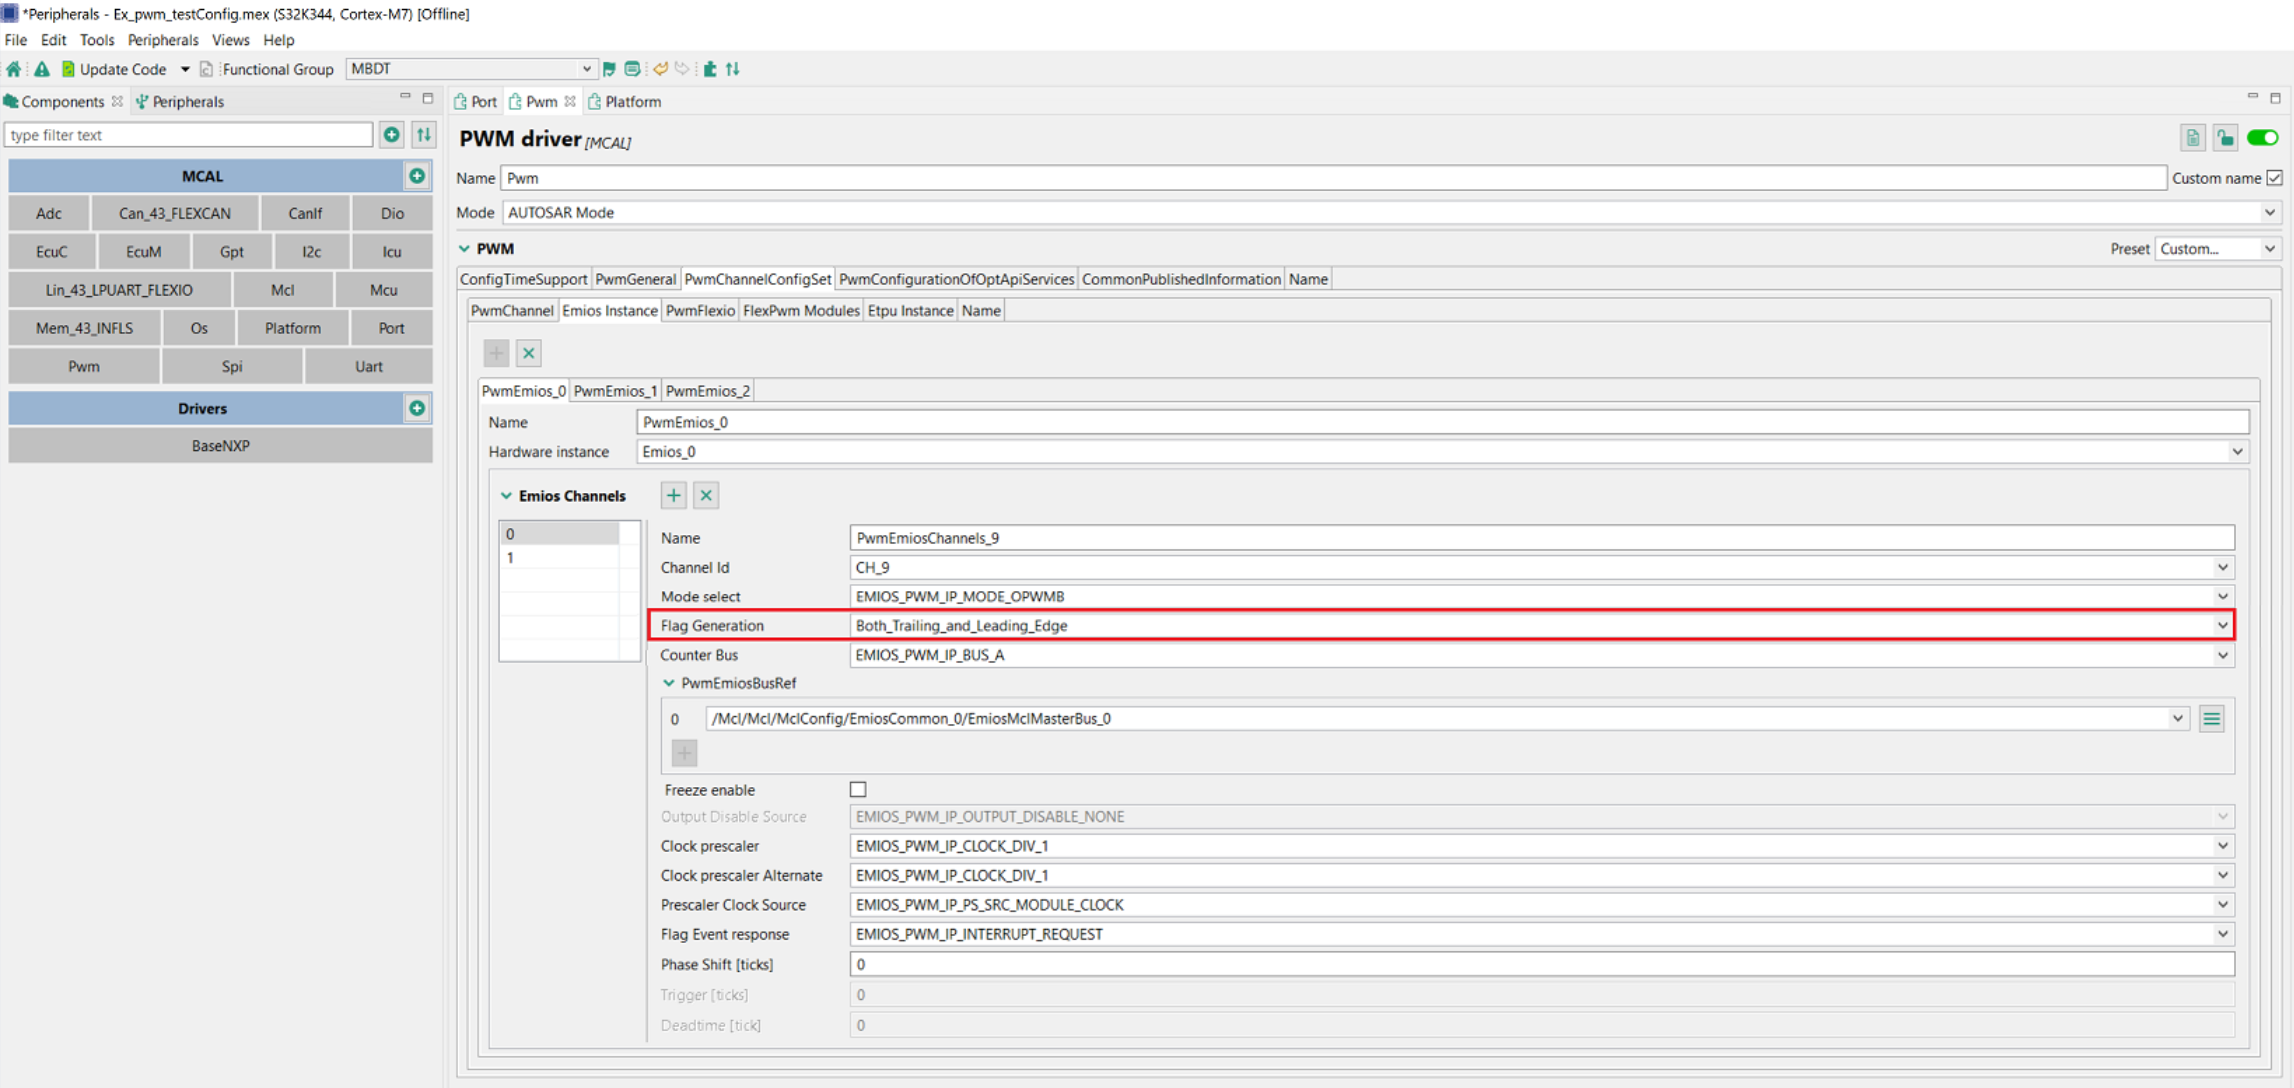Switch to the PwmGeneral tab
Image resolution: width=2294 pixels, height=1088 pixels.
pyautogui.click(x=635, y=280)
